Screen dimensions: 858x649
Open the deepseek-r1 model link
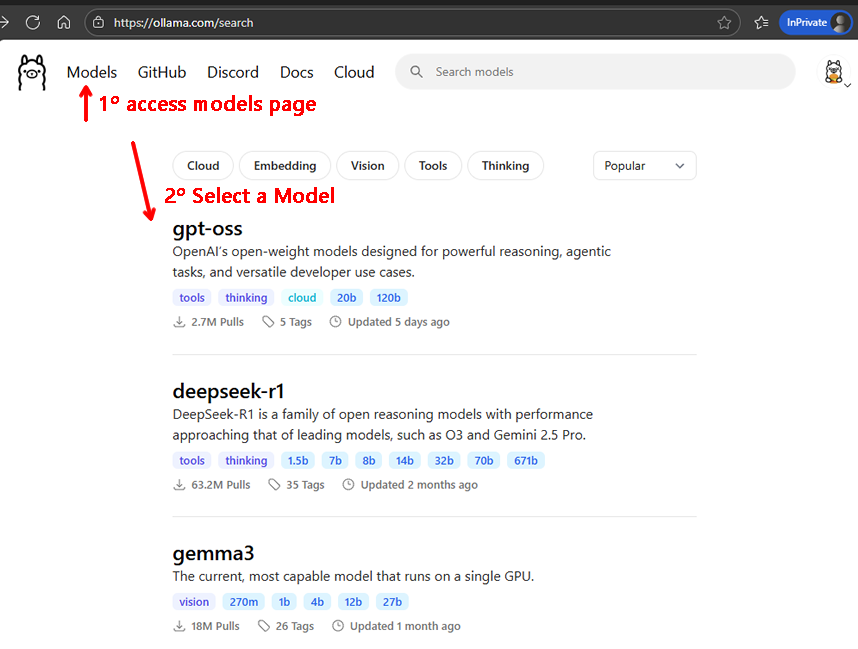point(228,391)
